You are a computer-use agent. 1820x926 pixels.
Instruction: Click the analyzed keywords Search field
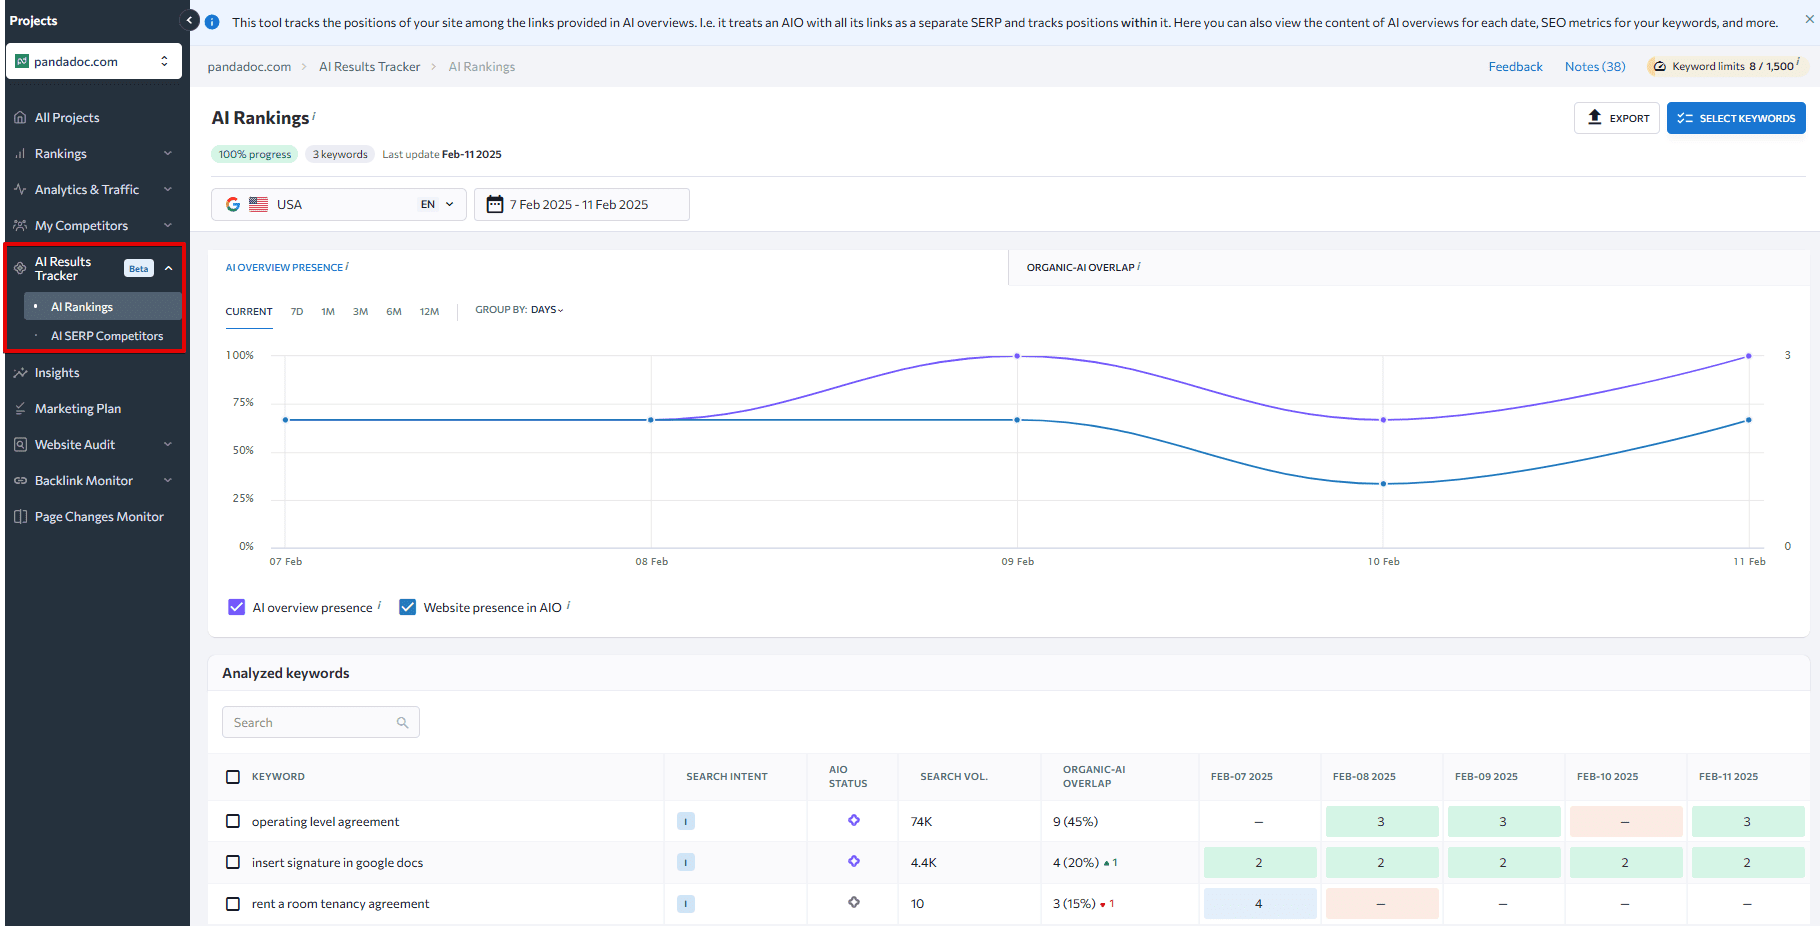320,723
